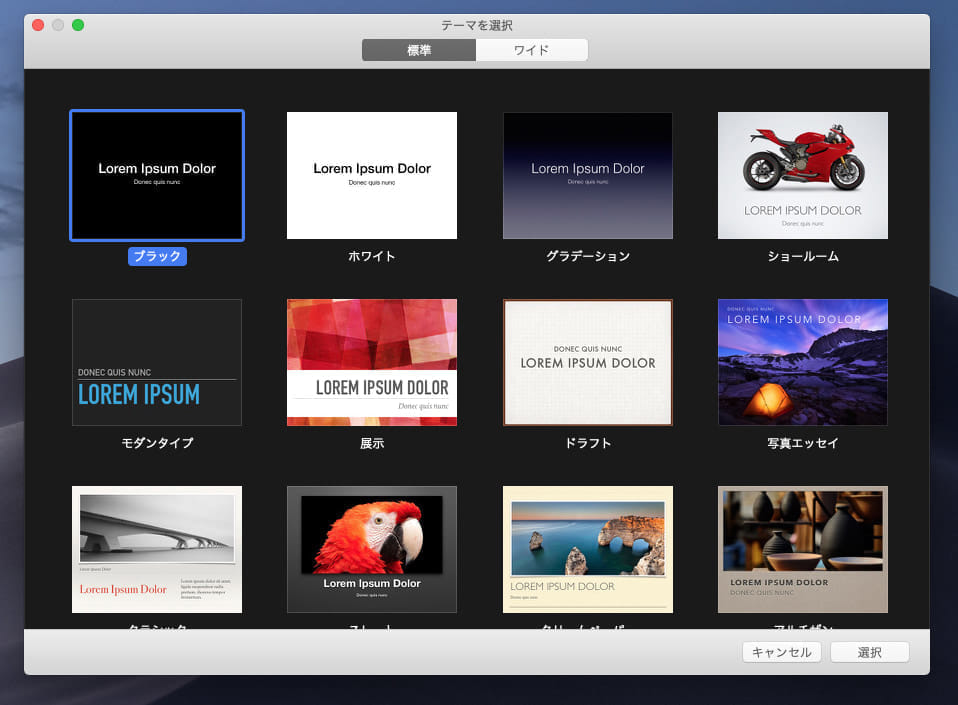Choose the モダンタイプ theme thumbnail

[157, 362]
